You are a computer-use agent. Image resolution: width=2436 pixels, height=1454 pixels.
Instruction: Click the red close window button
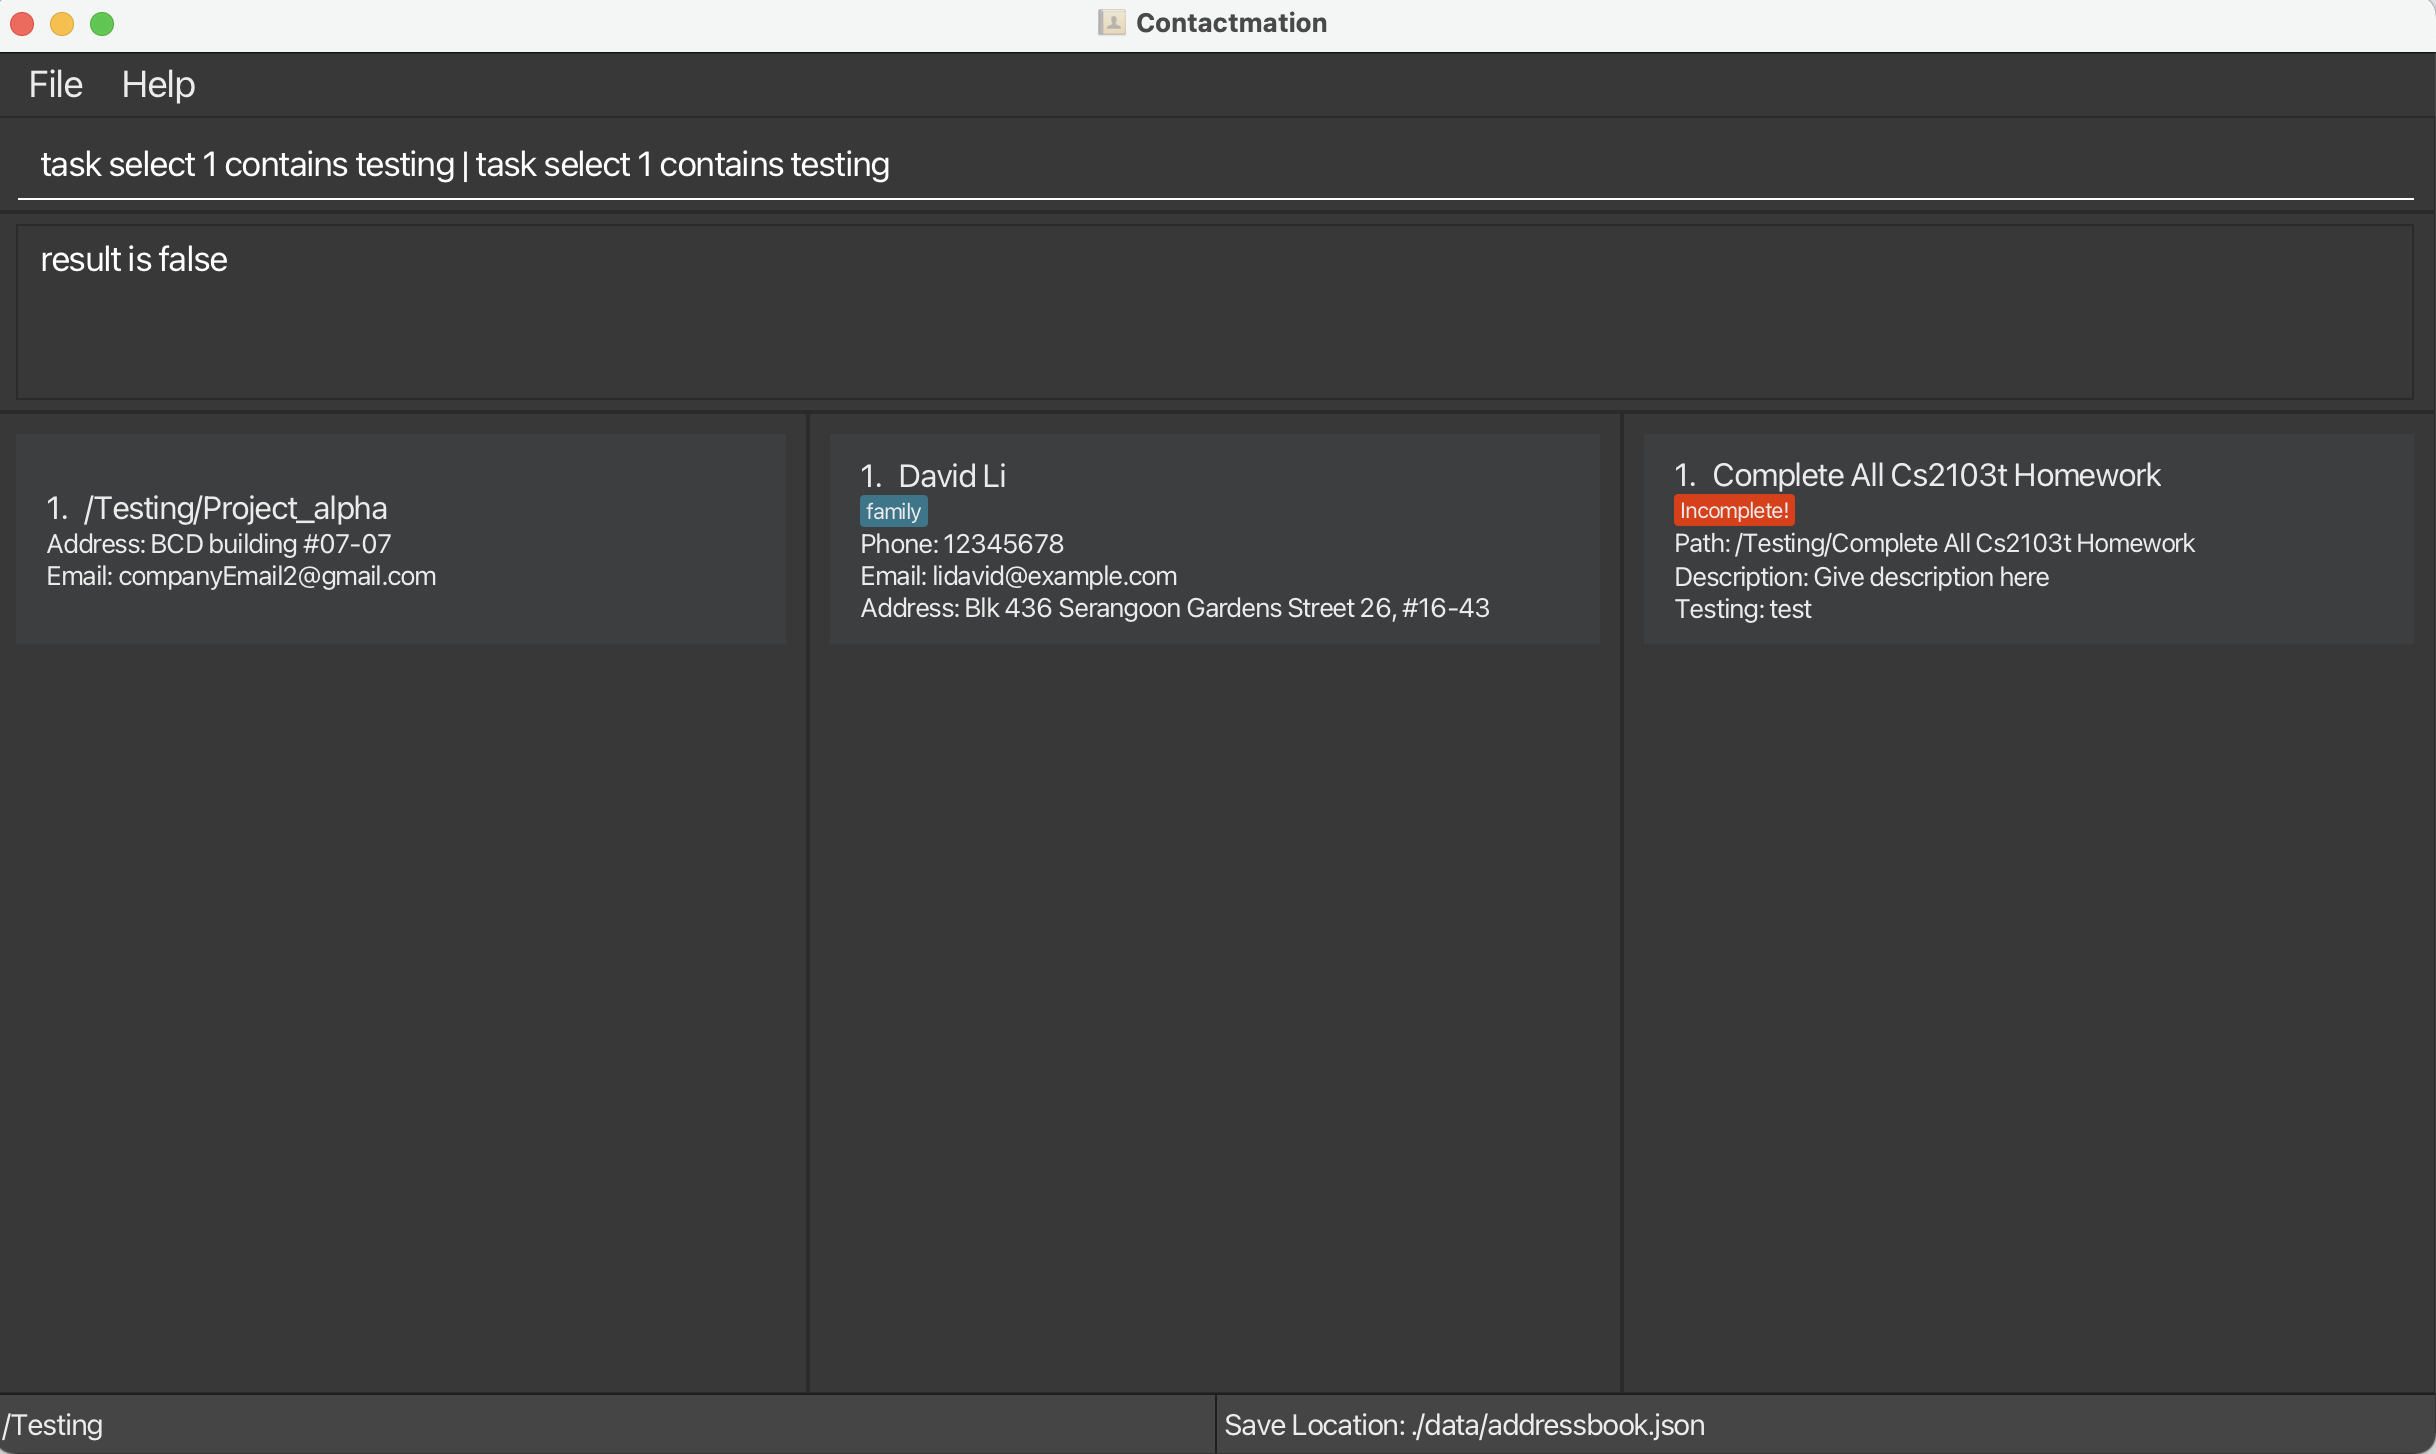click(x=22, y=23)
